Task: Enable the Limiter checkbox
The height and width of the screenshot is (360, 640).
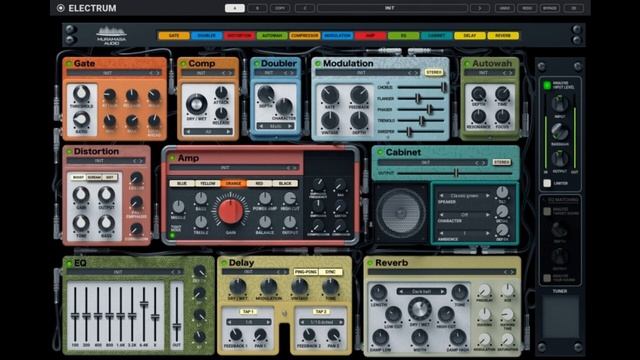Action: (x=547, y=183)
